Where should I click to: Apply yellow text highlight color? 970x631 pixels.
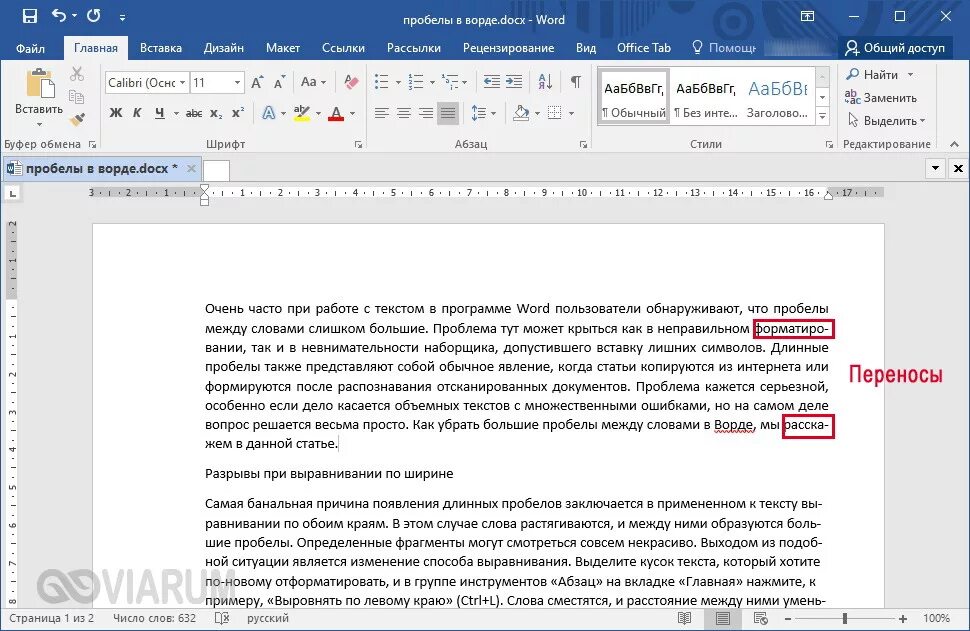coord(301,113)
